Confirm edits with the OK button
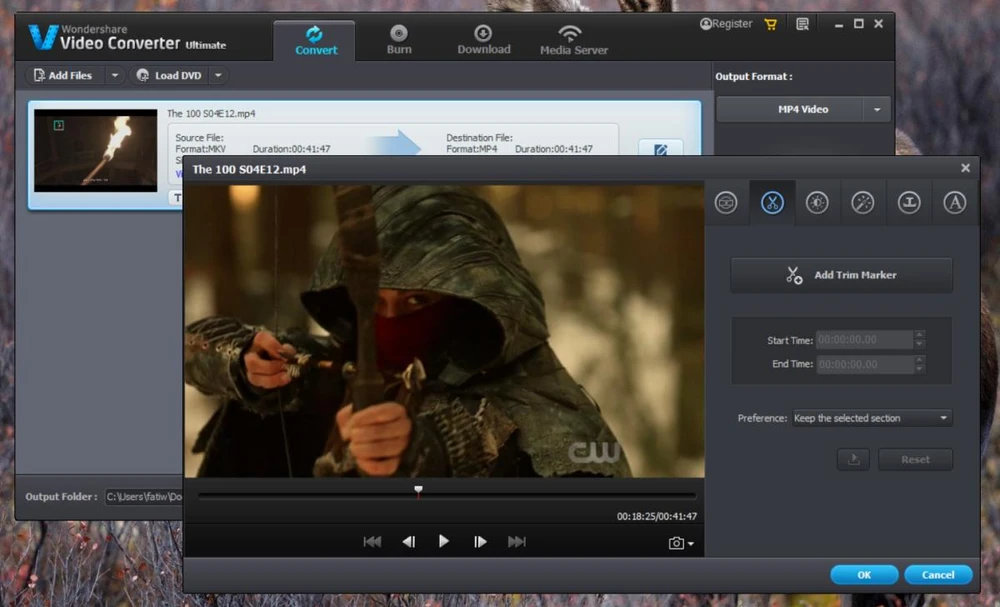Screen dimensions: 1000x607 [863, 574]
